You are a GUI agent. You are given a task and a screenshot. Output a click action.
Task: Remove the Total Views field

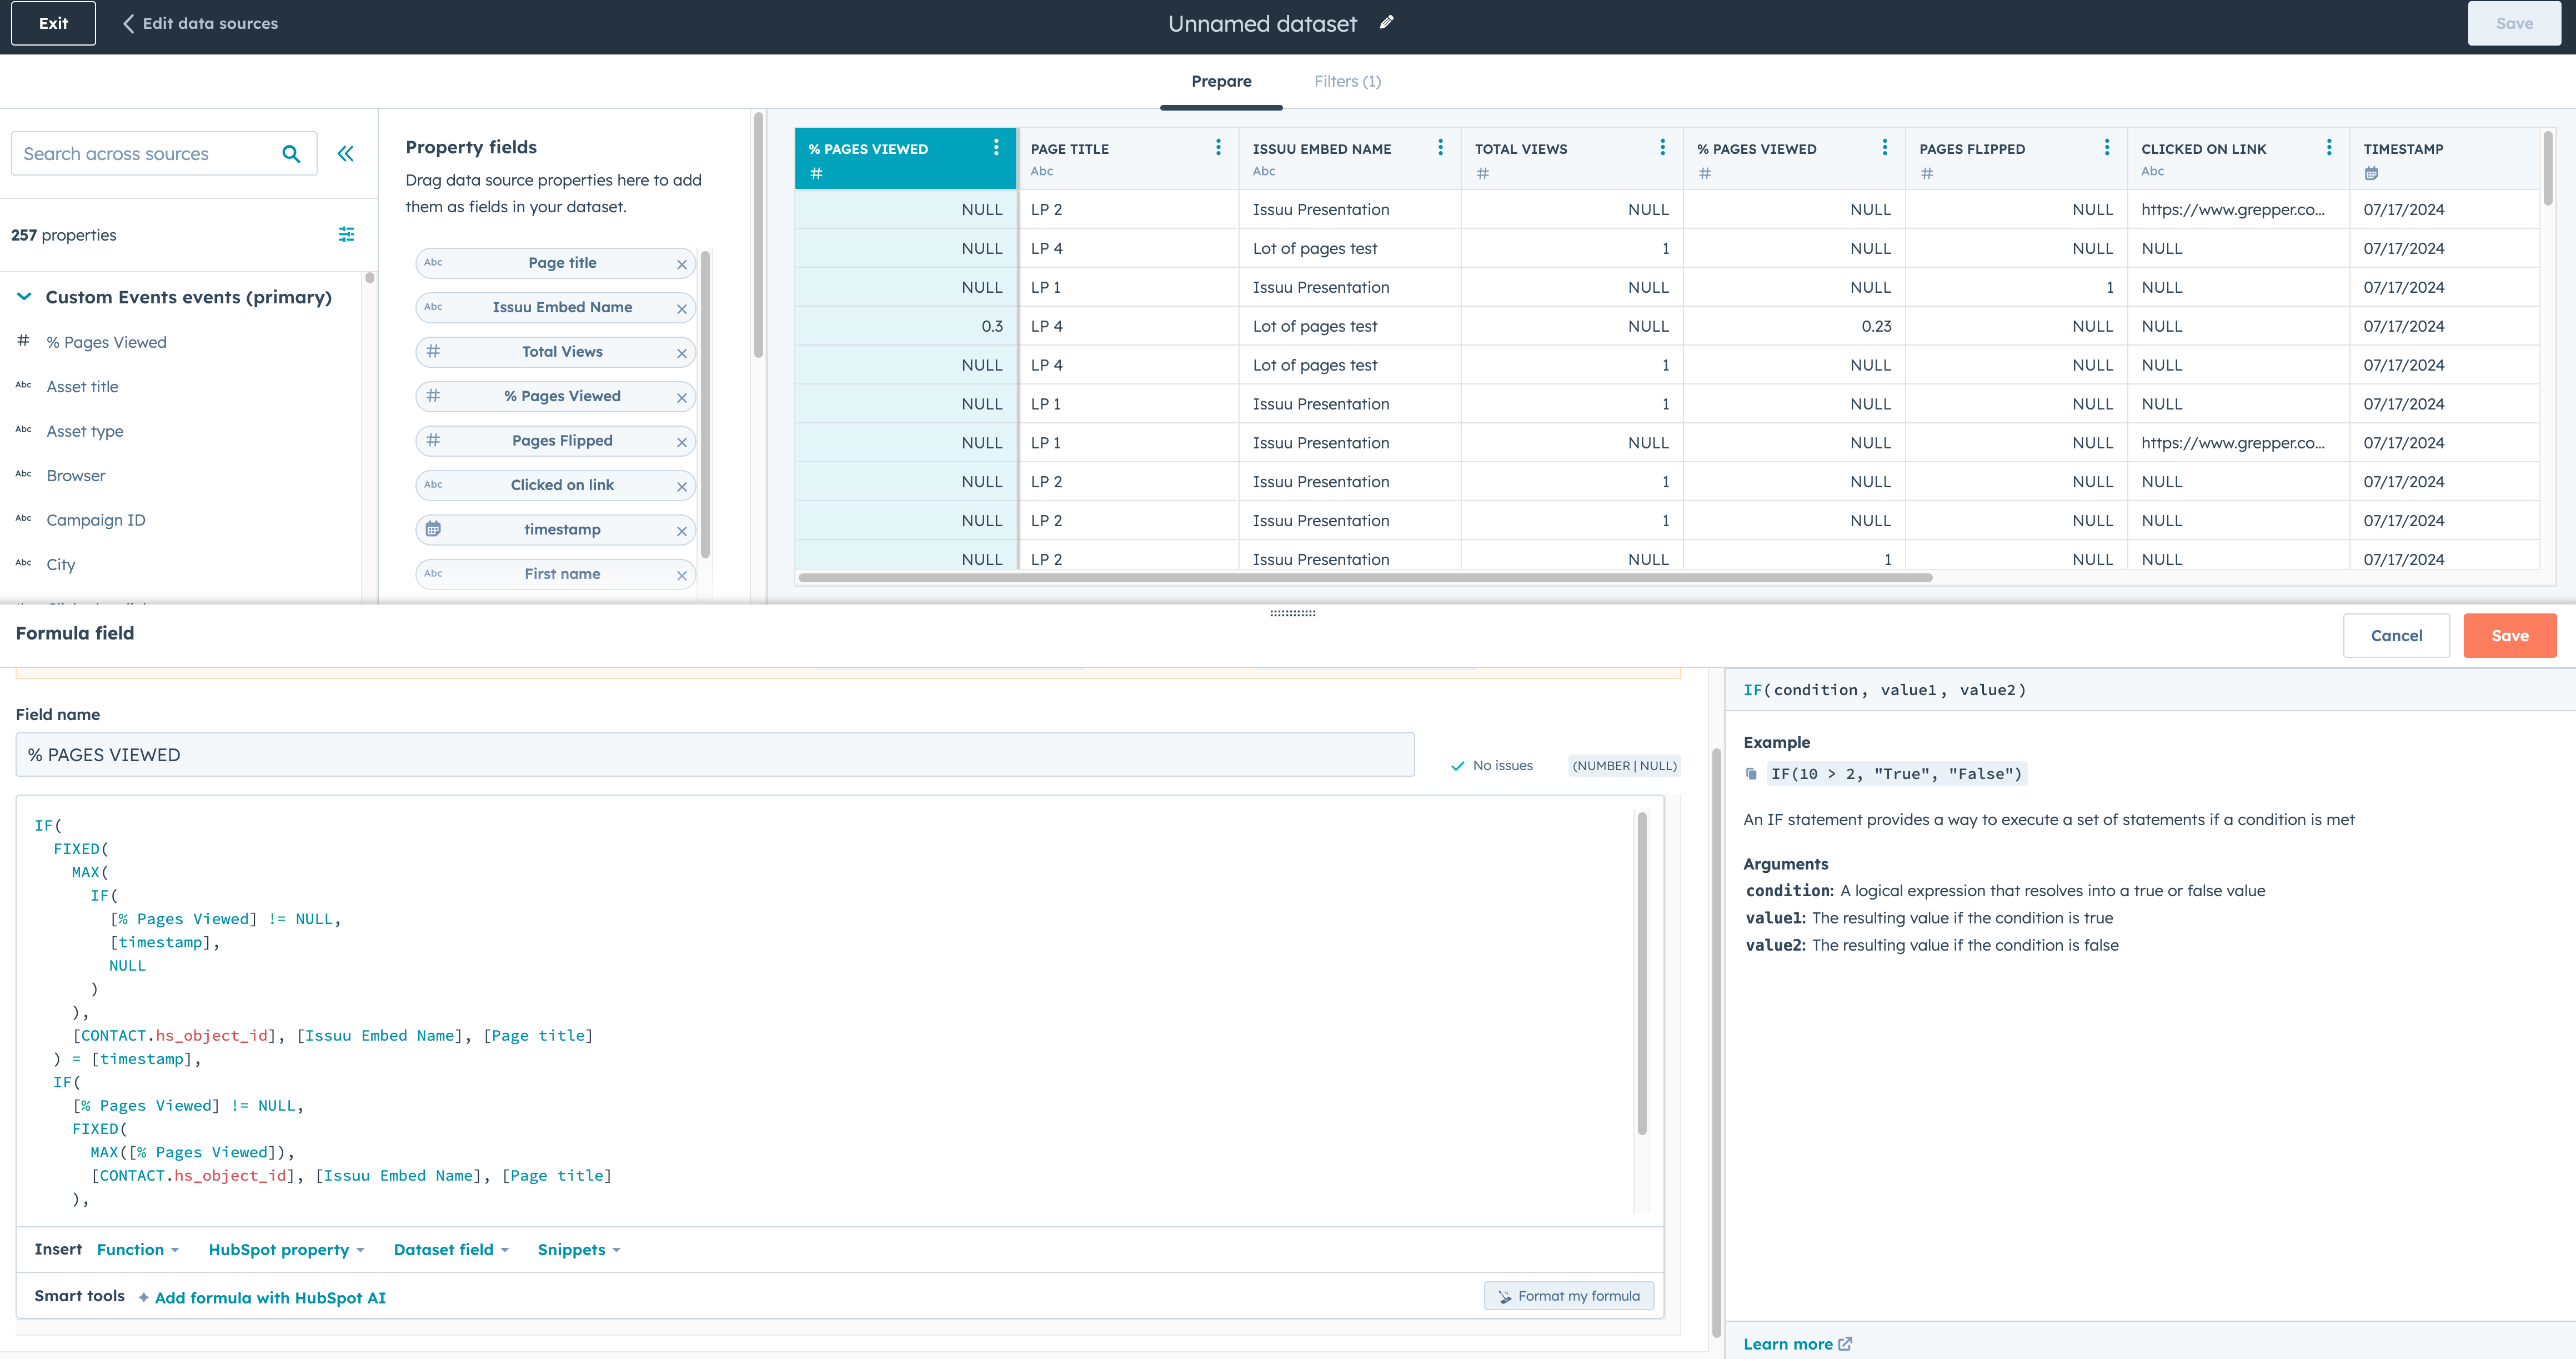pos(682,353)
